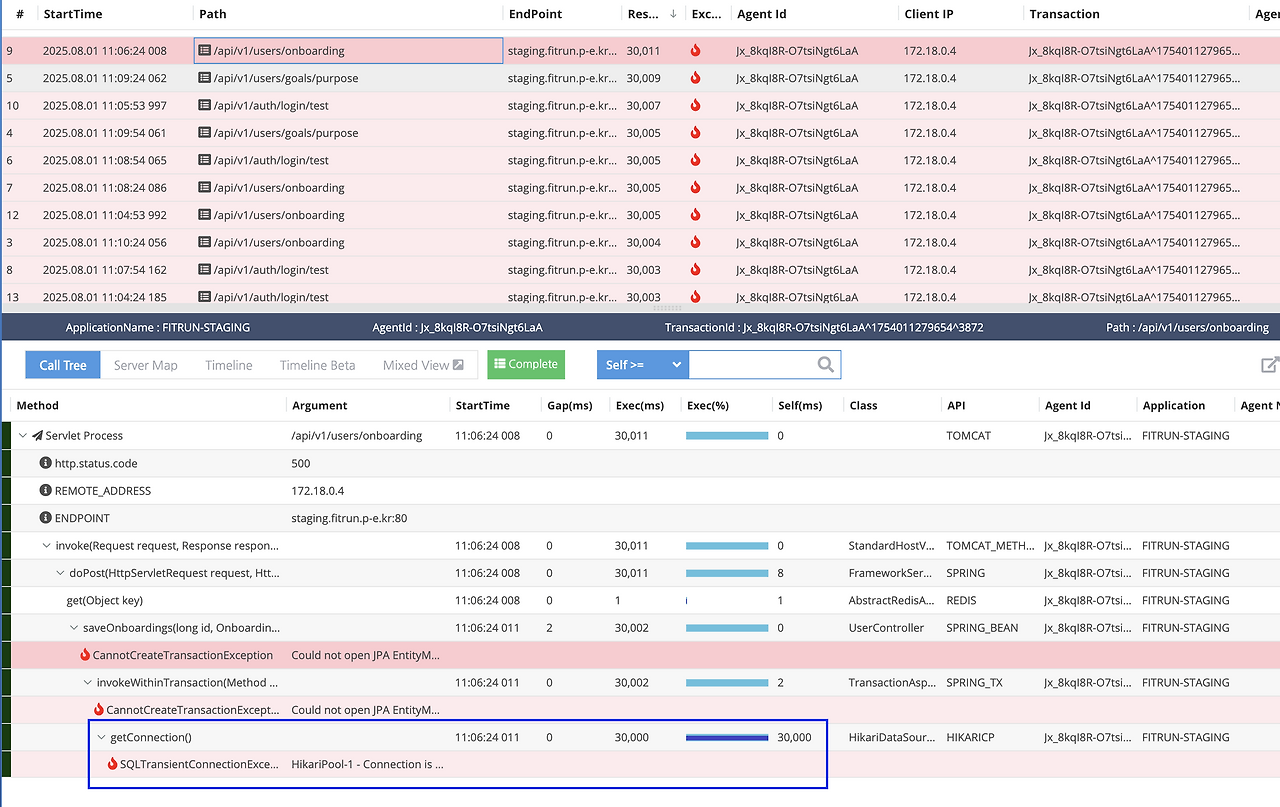
Task: Click the search magnifier icon in the filter box
Action: (x=826, y=365)
